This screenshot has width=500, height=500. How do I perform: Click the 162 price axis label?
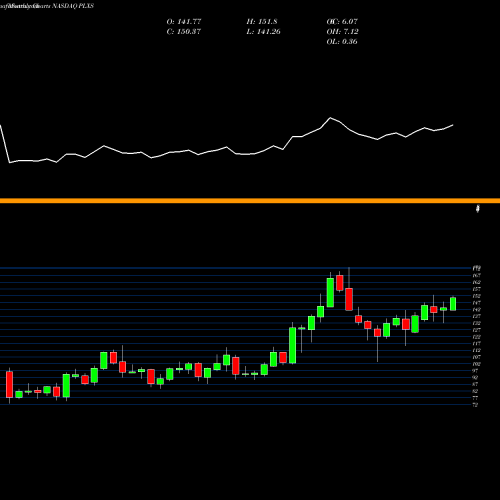tap(477, 282)
